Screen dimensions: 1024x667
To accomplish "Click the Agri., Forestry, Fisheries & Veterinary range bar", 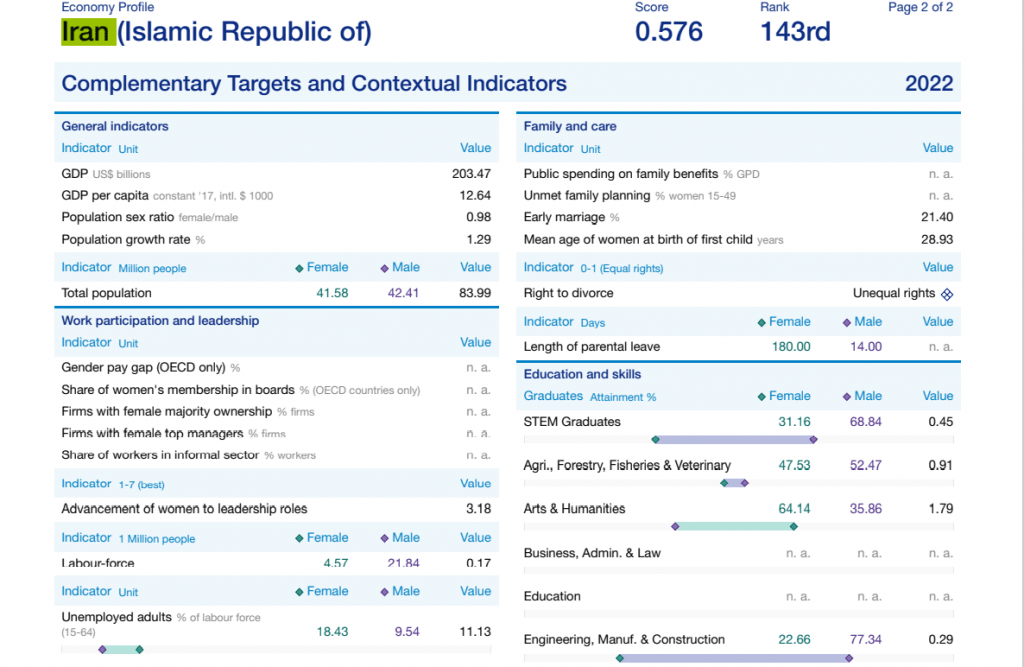I will (734, 483).
